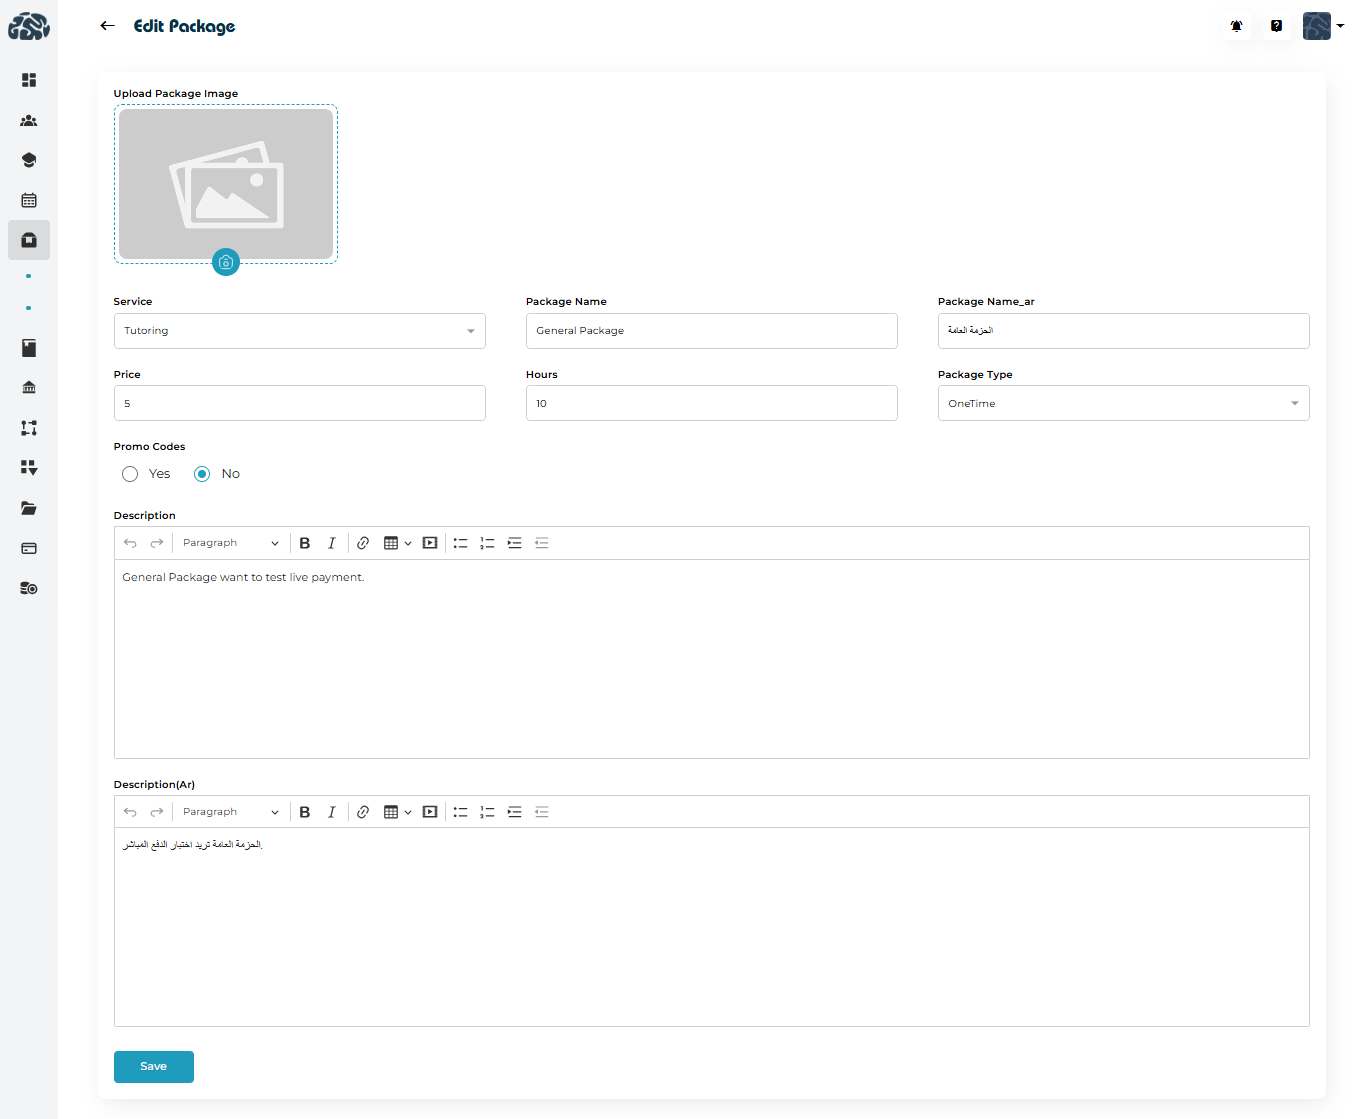The width and height of the screenshot is (1366, 1119).
Task: Insert media in the Description(Ar) toolbar
Action: tap(430, 812)
